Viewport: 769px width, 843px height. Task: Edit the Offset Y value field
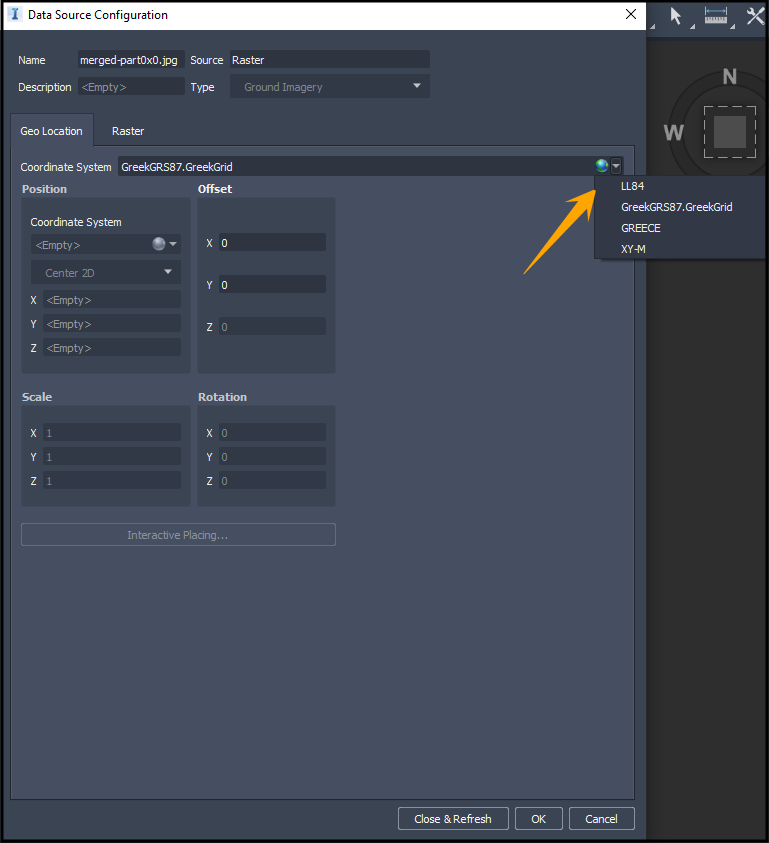click(272, 284)
